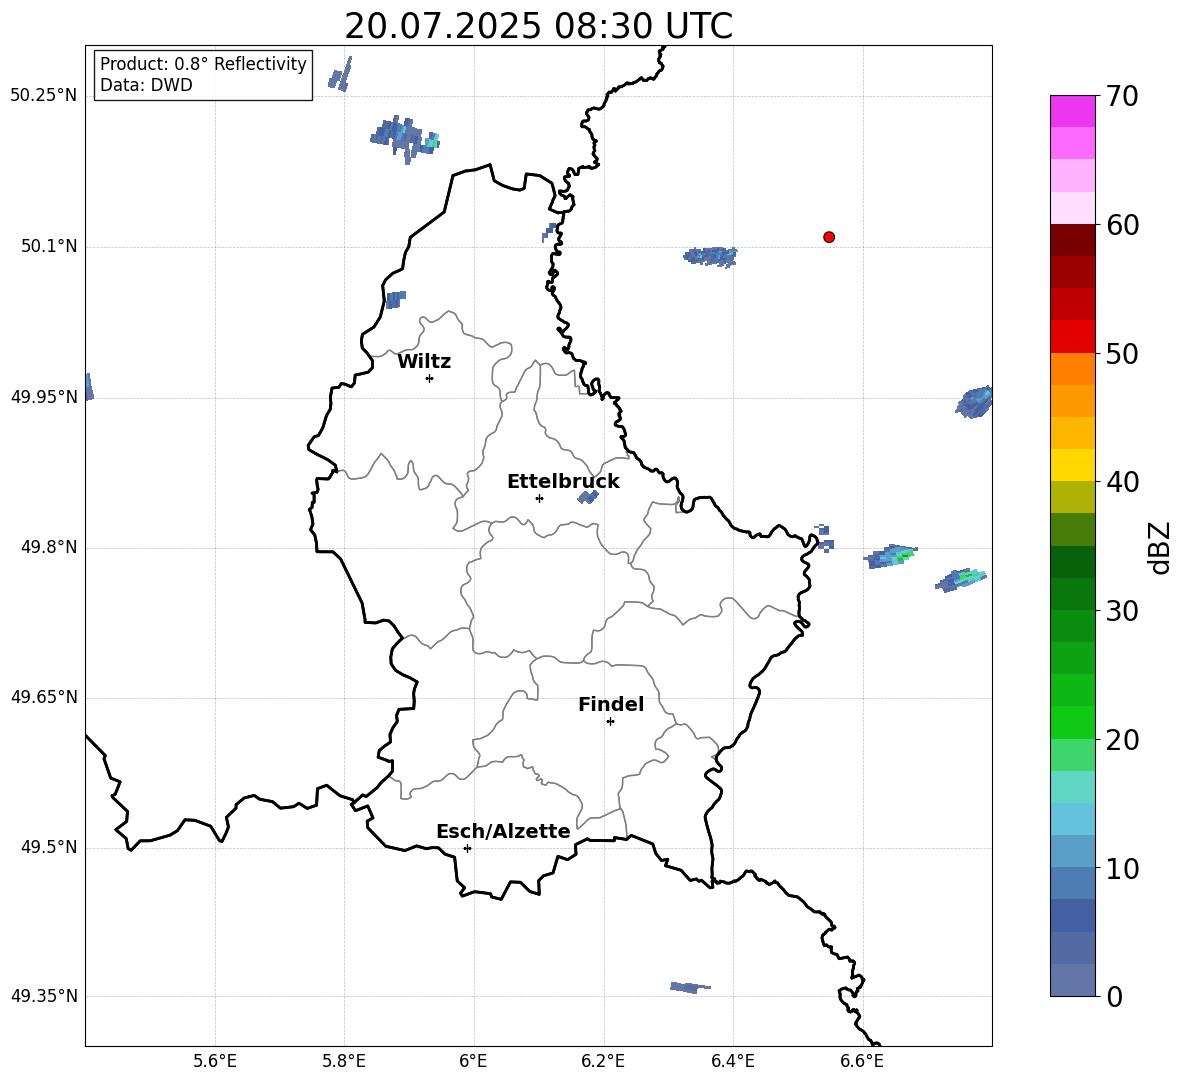Click the Findel station cross marker
1184x1081 pixels.
click(610, 721)
